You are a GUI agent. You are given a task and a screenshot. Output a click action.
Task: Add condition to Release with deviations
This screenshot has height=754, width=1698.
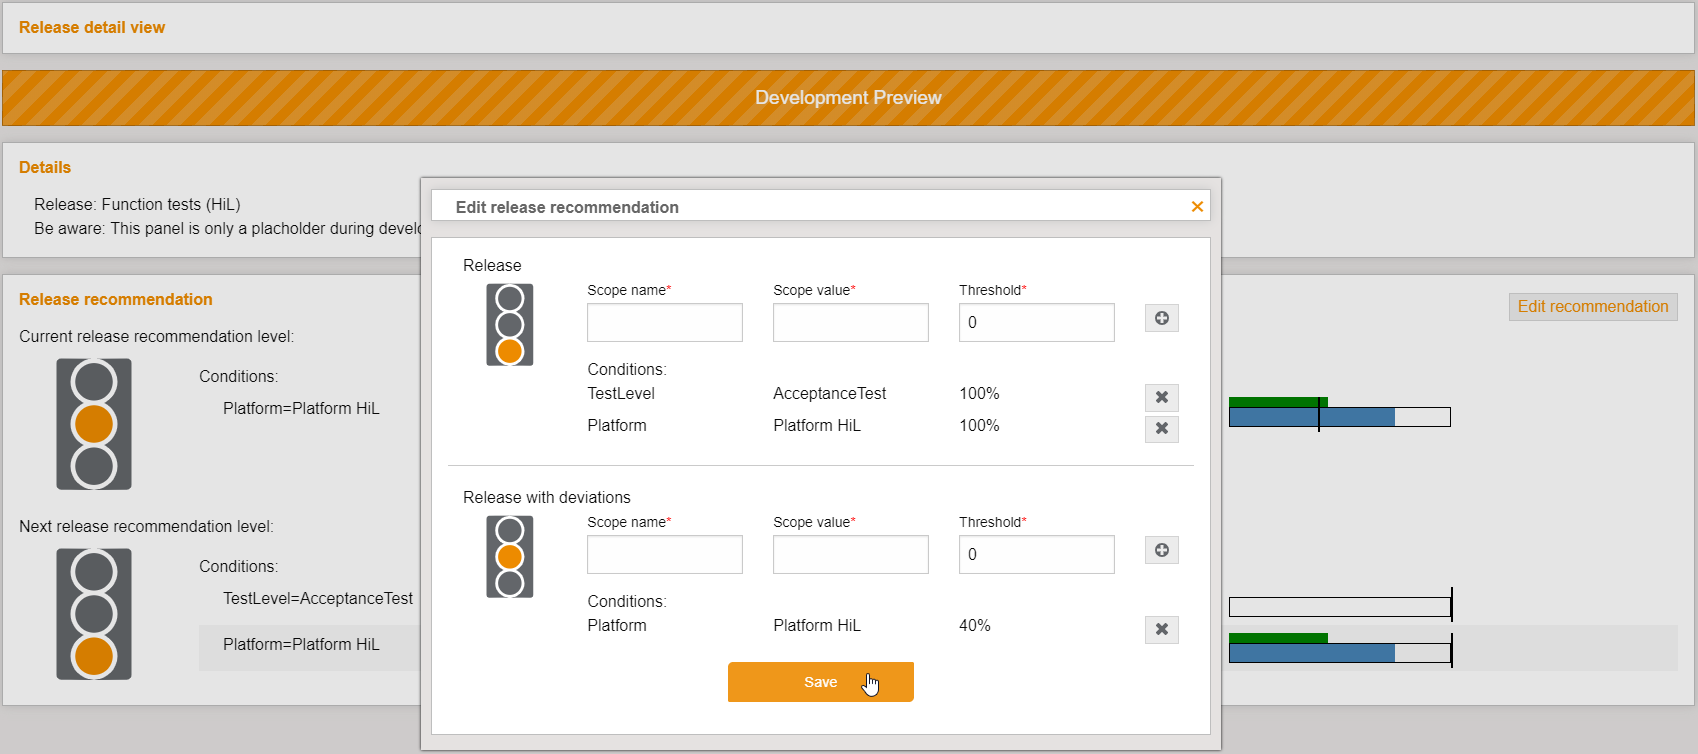[1161, 550]
